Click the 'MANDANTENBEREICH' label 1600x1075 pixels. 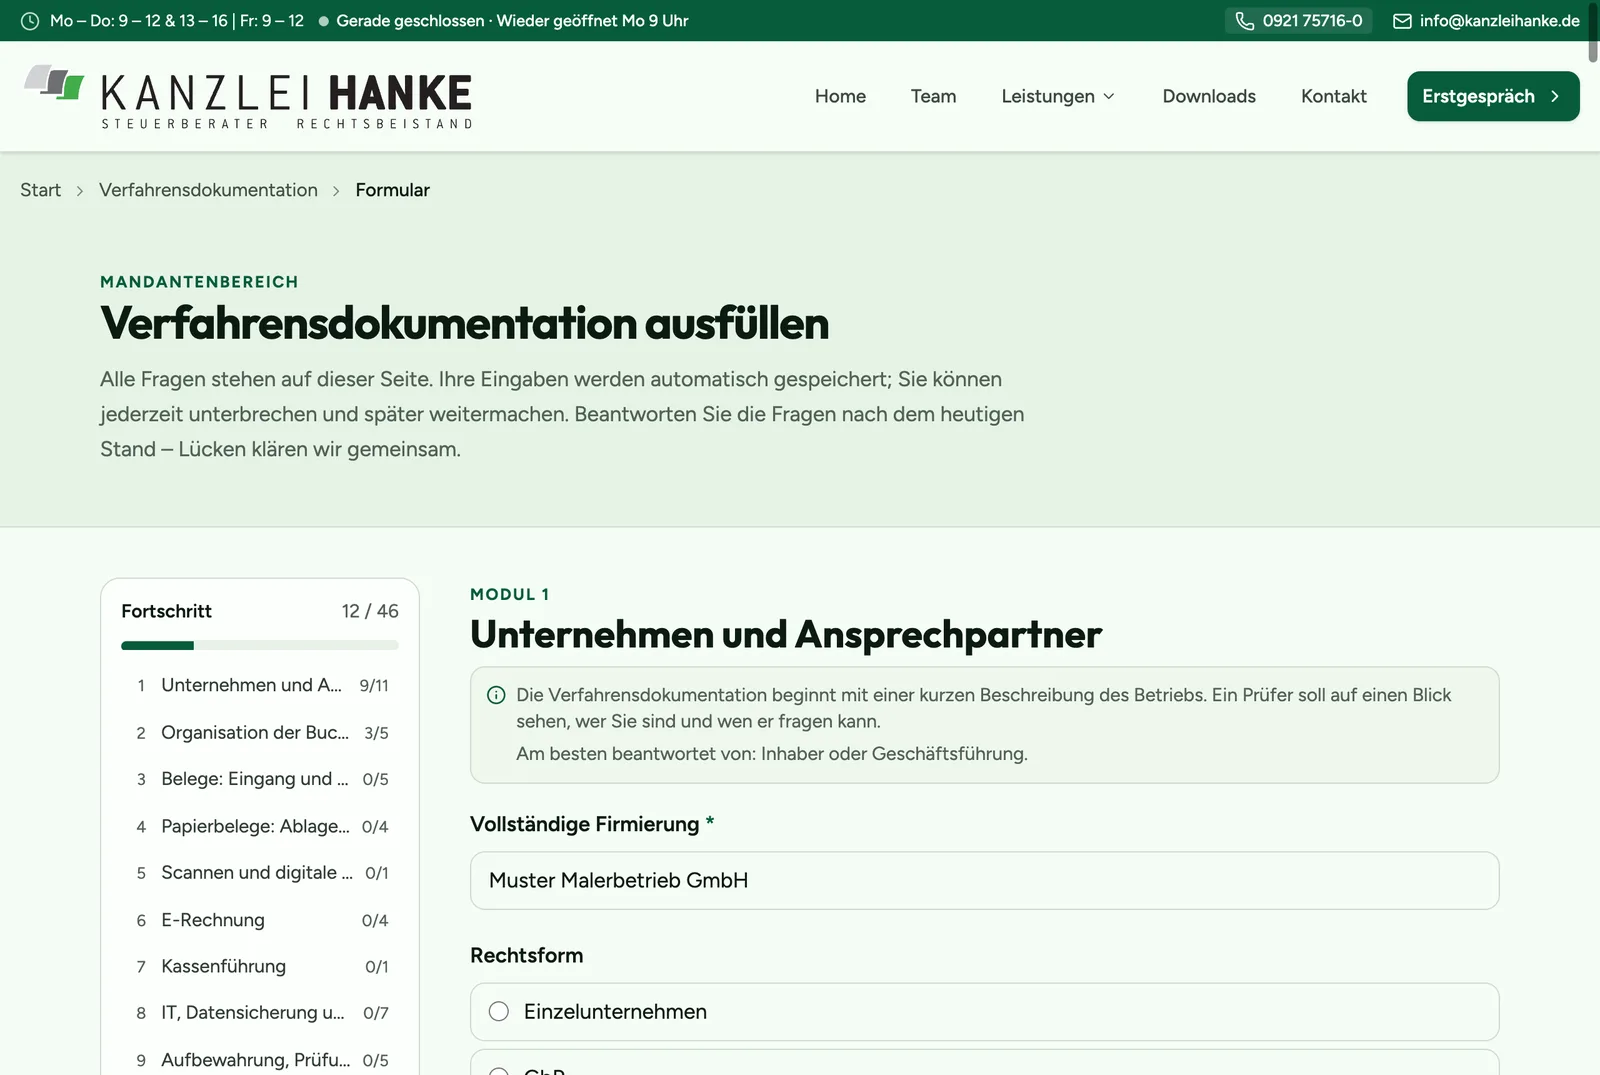click(199, 282)
